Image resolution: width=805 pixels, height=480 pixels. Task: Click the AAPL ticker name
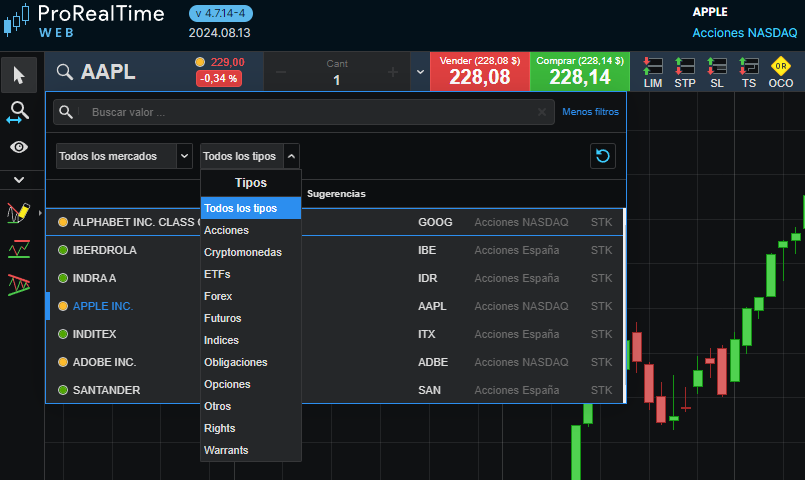coord(108,72)
